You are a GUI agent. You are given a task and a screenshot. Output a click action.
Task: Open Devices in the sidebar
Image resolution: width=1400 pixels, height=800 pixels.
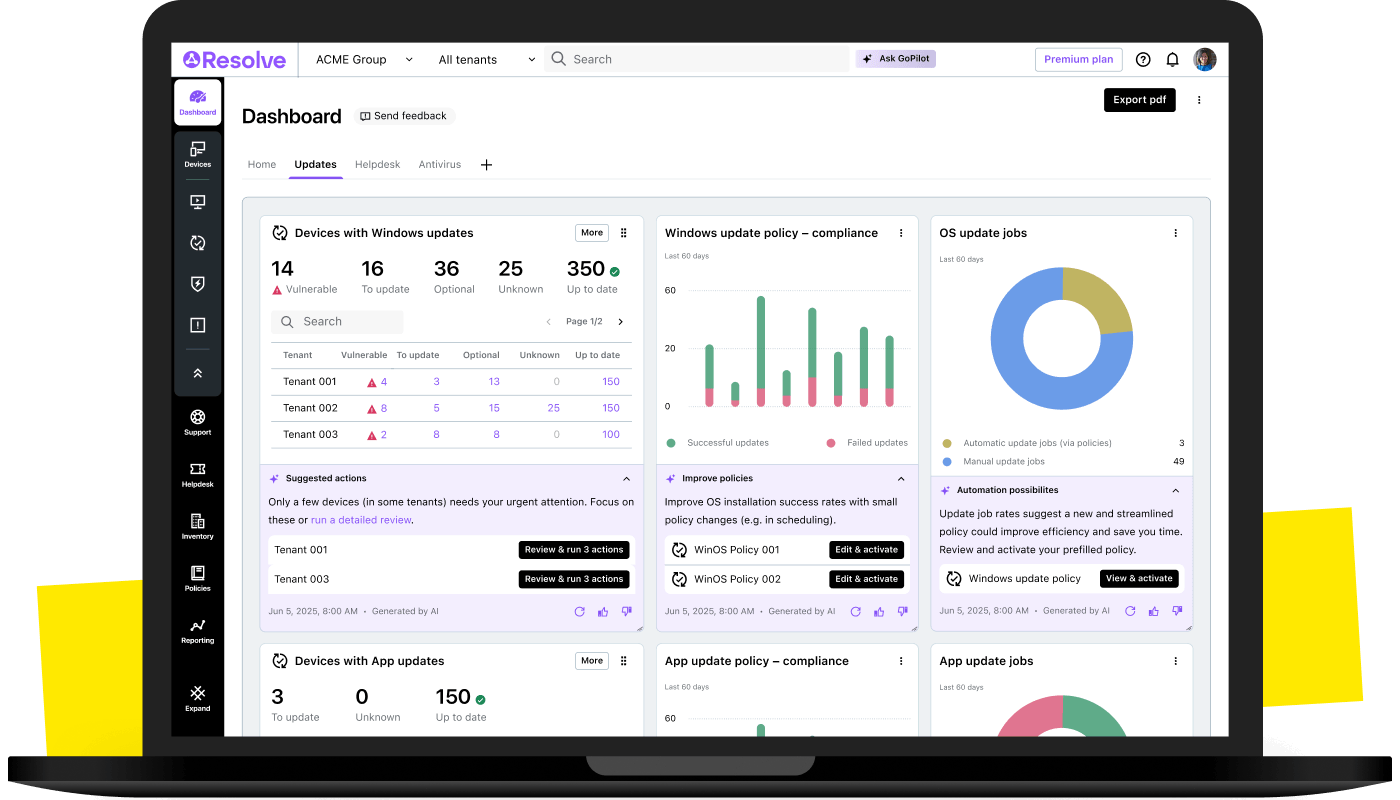197,154
